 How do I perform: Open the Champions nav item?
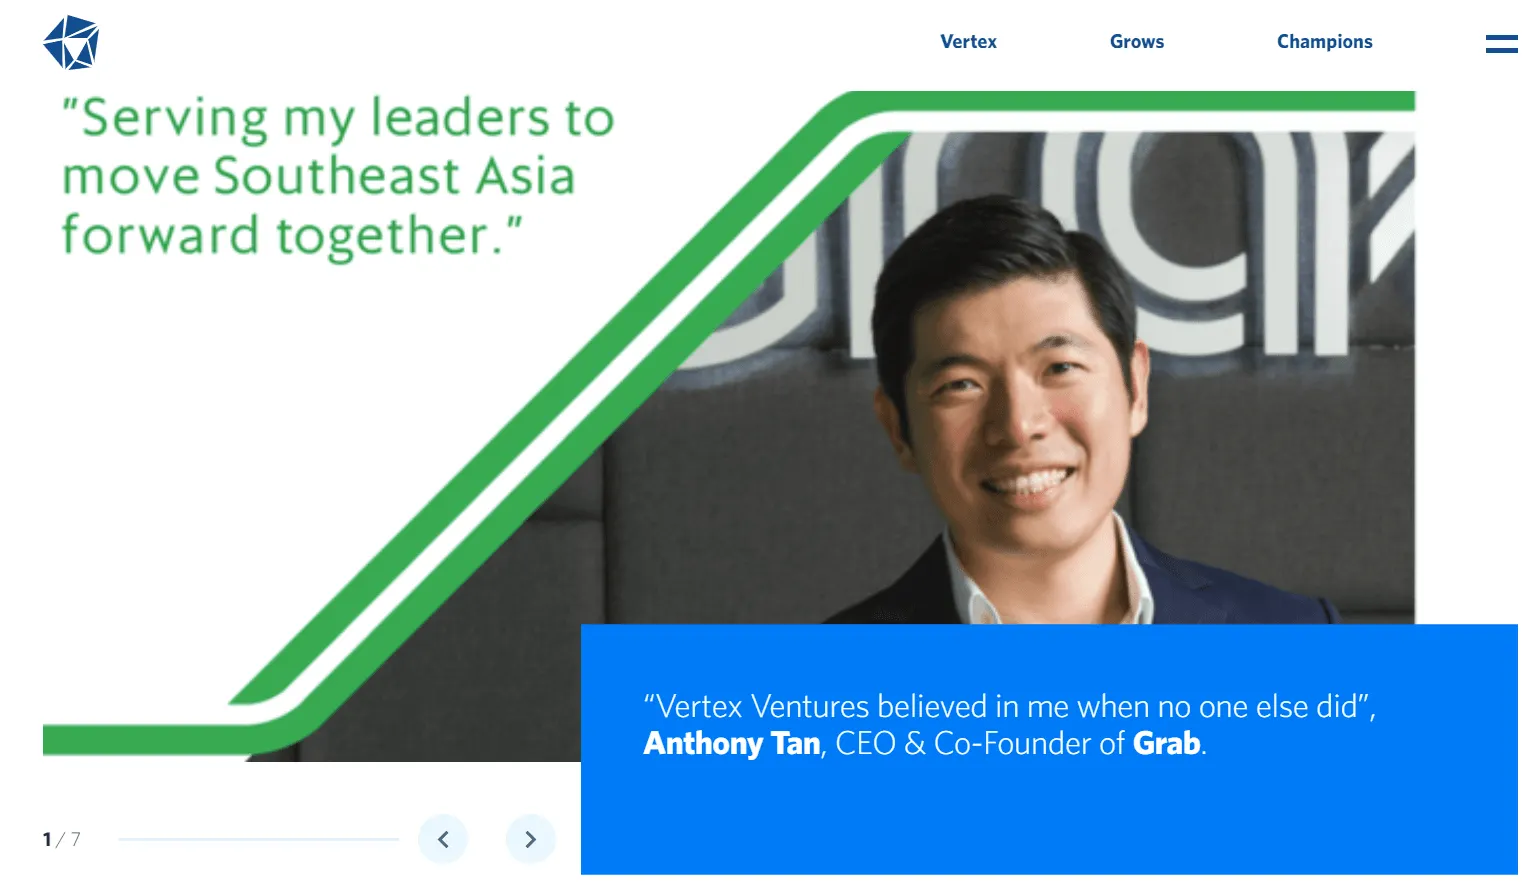click(x=1324, y=42)
